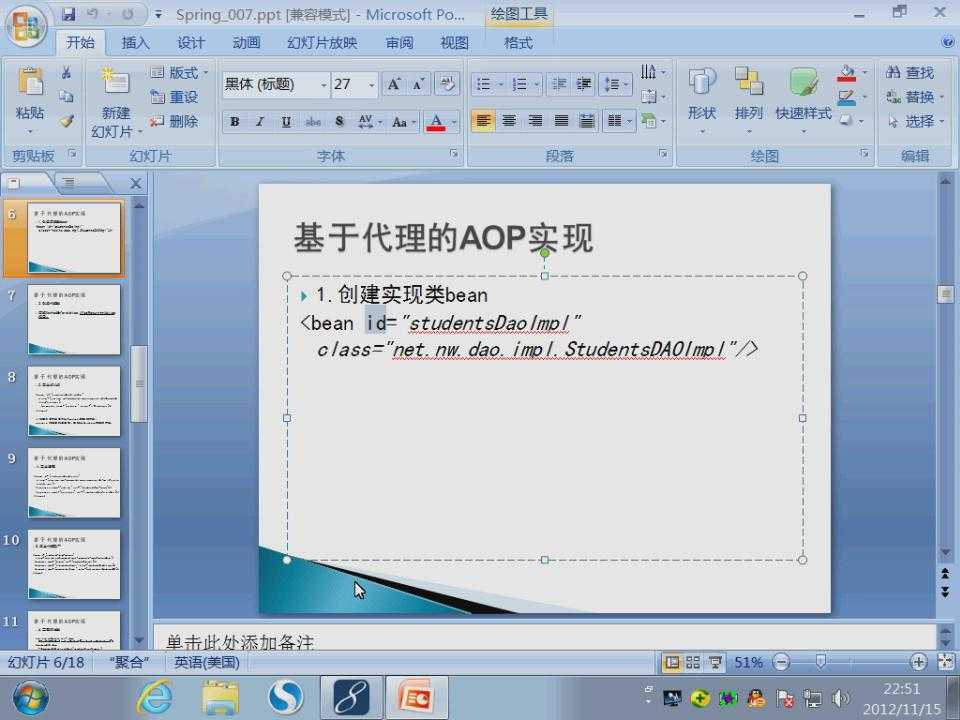
Task: Open Help question mark icon
Action: 948,42
